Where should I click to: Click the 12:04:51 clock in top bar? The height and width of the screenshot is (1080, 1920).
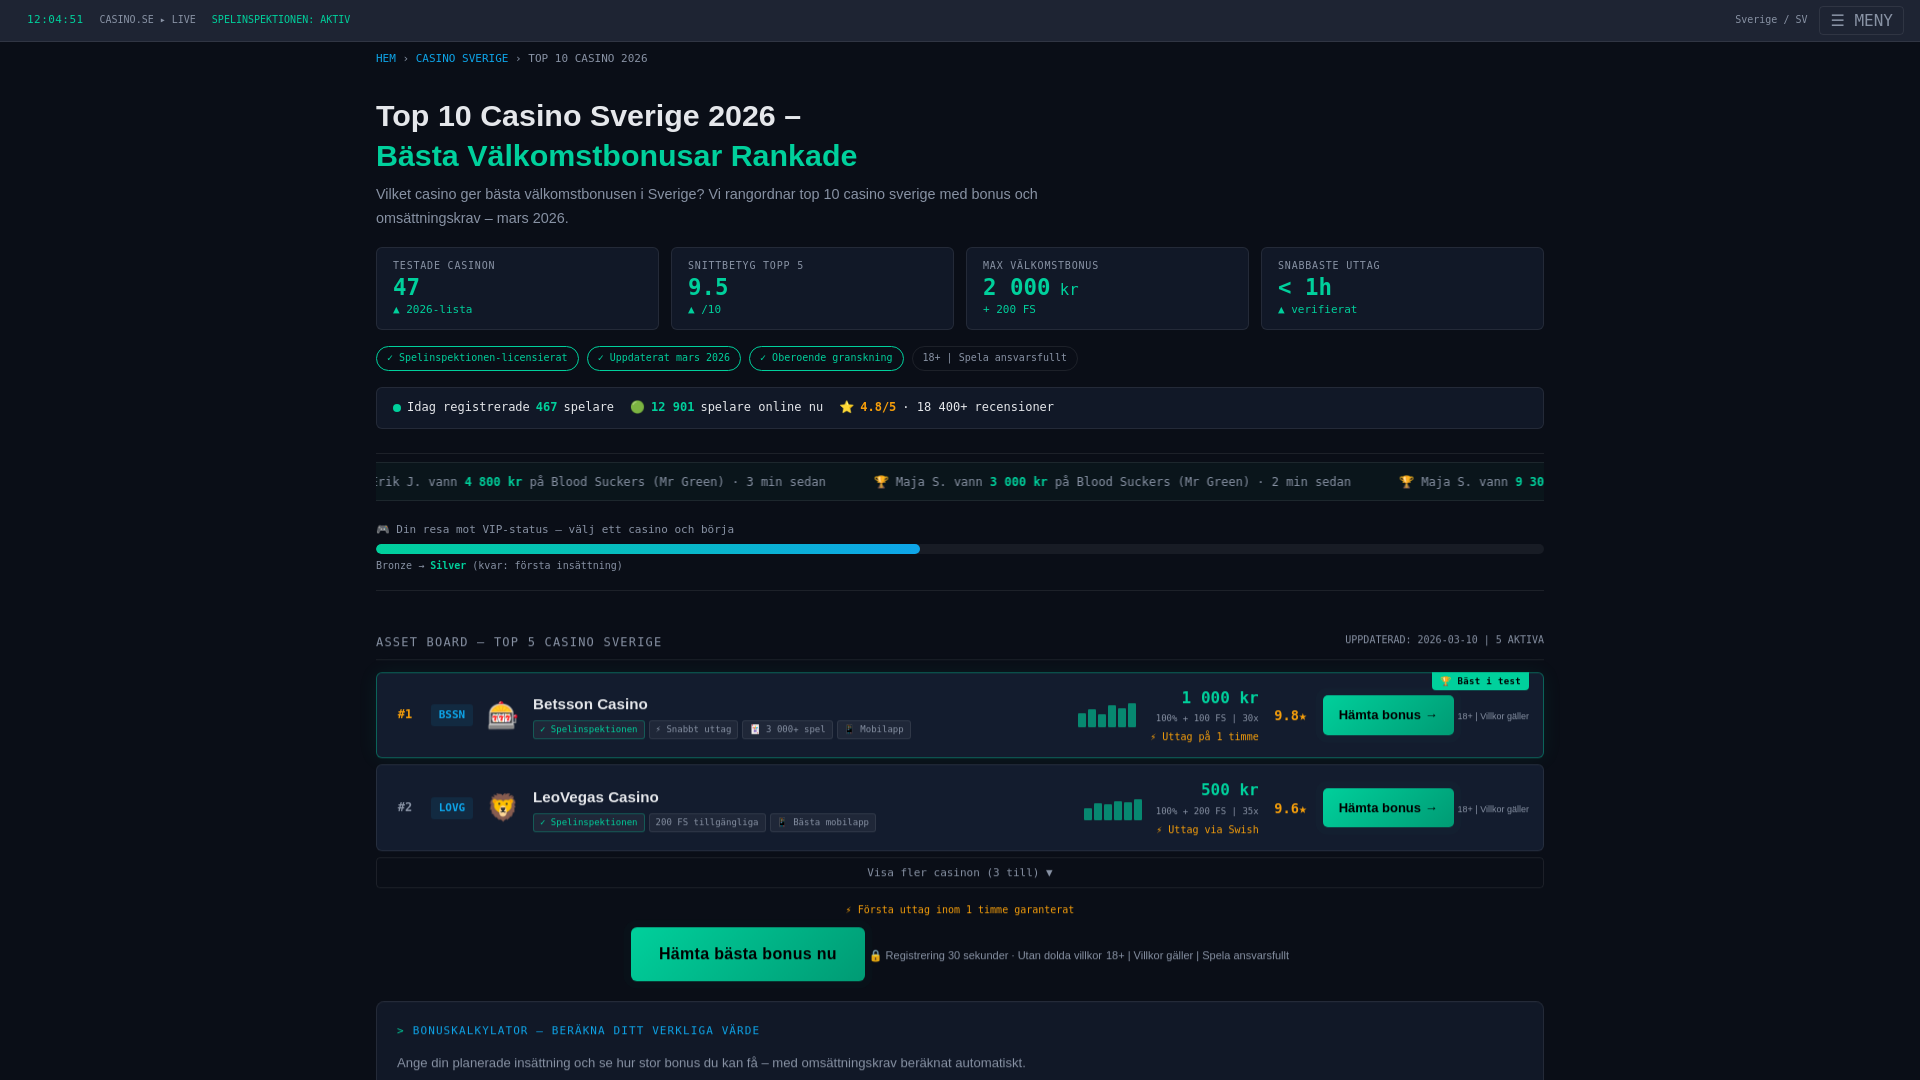tap(55, 20)
